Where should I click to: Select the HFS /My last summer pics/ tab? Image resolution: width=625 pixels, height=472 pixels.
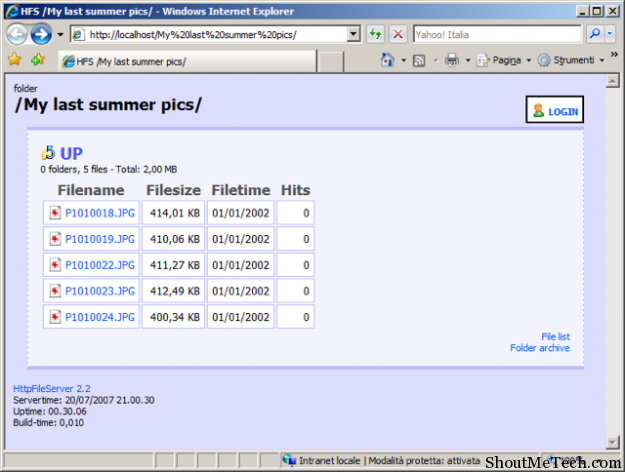(x=188, y=61)
